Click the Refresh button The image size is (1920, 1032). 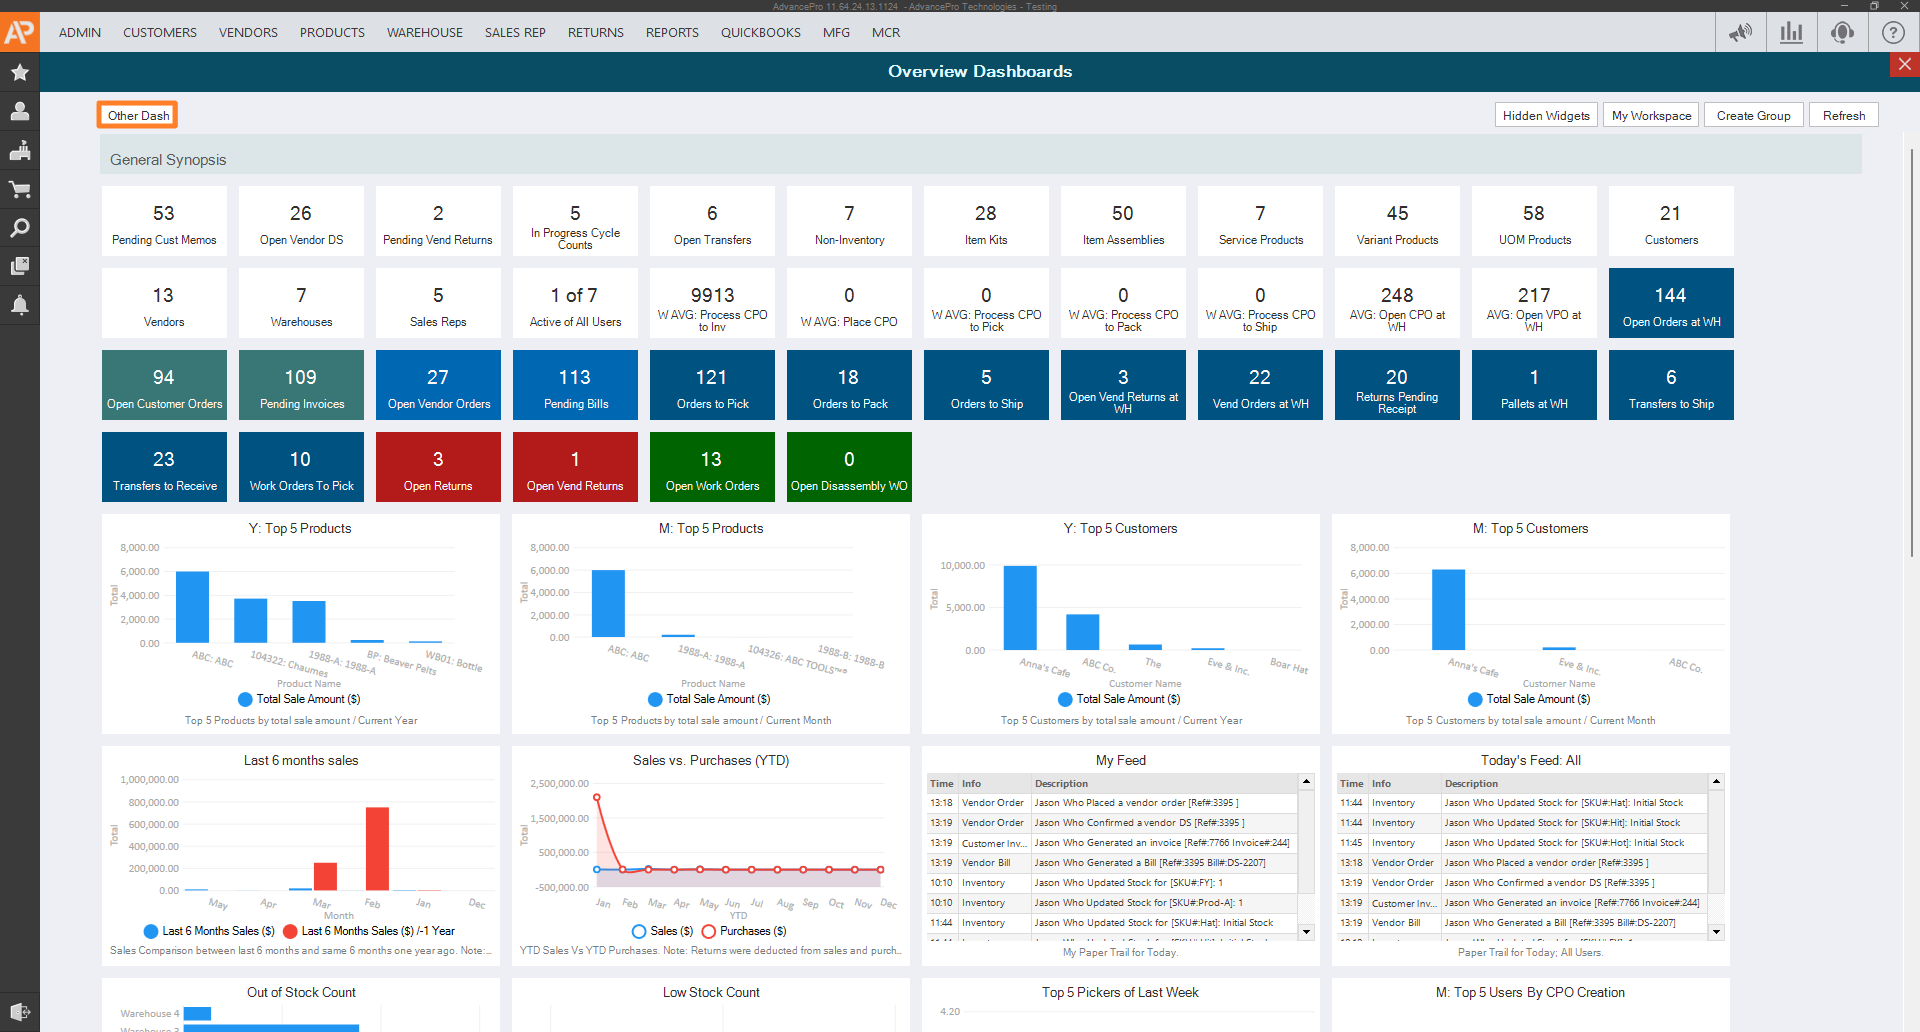coord(1843,116)
